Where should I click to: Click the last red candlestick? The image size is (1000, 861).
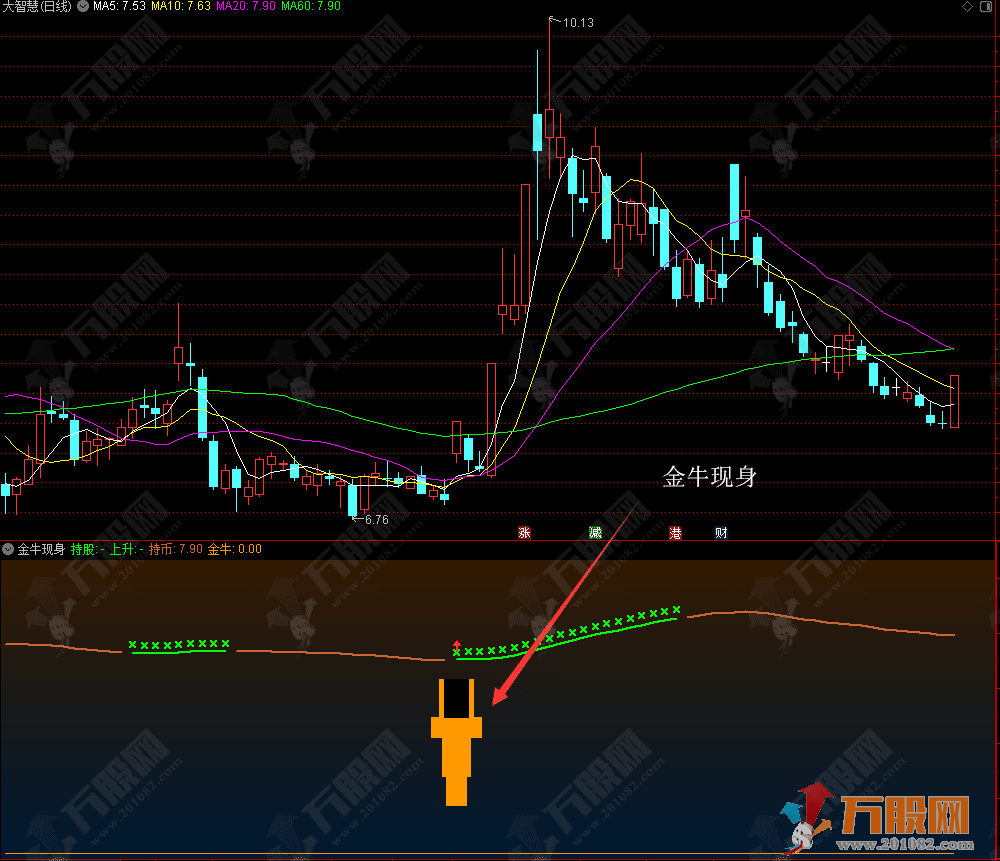point(954,401)
